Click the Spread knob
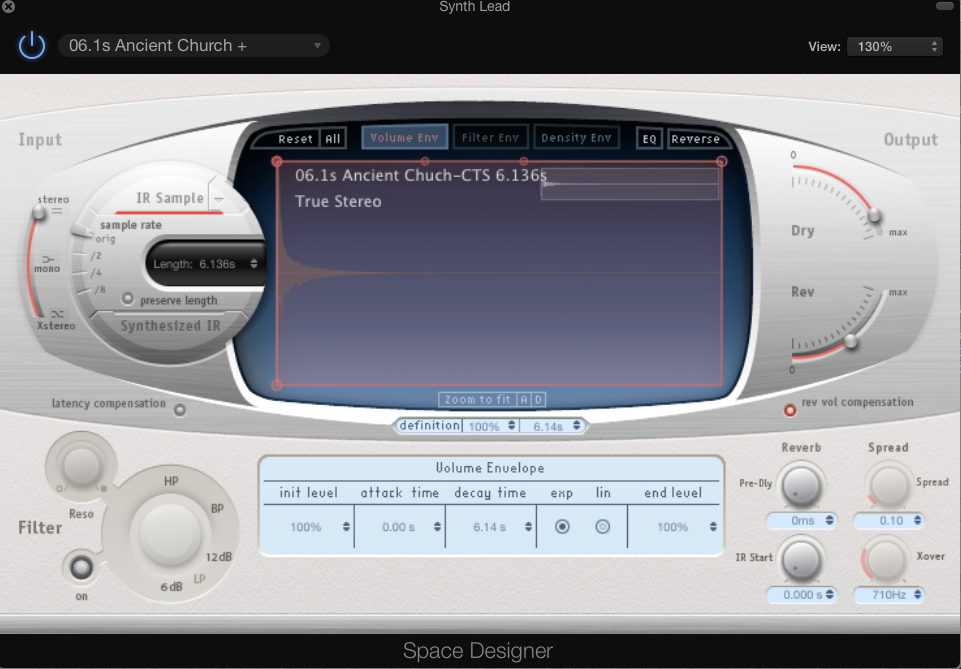 889,486
